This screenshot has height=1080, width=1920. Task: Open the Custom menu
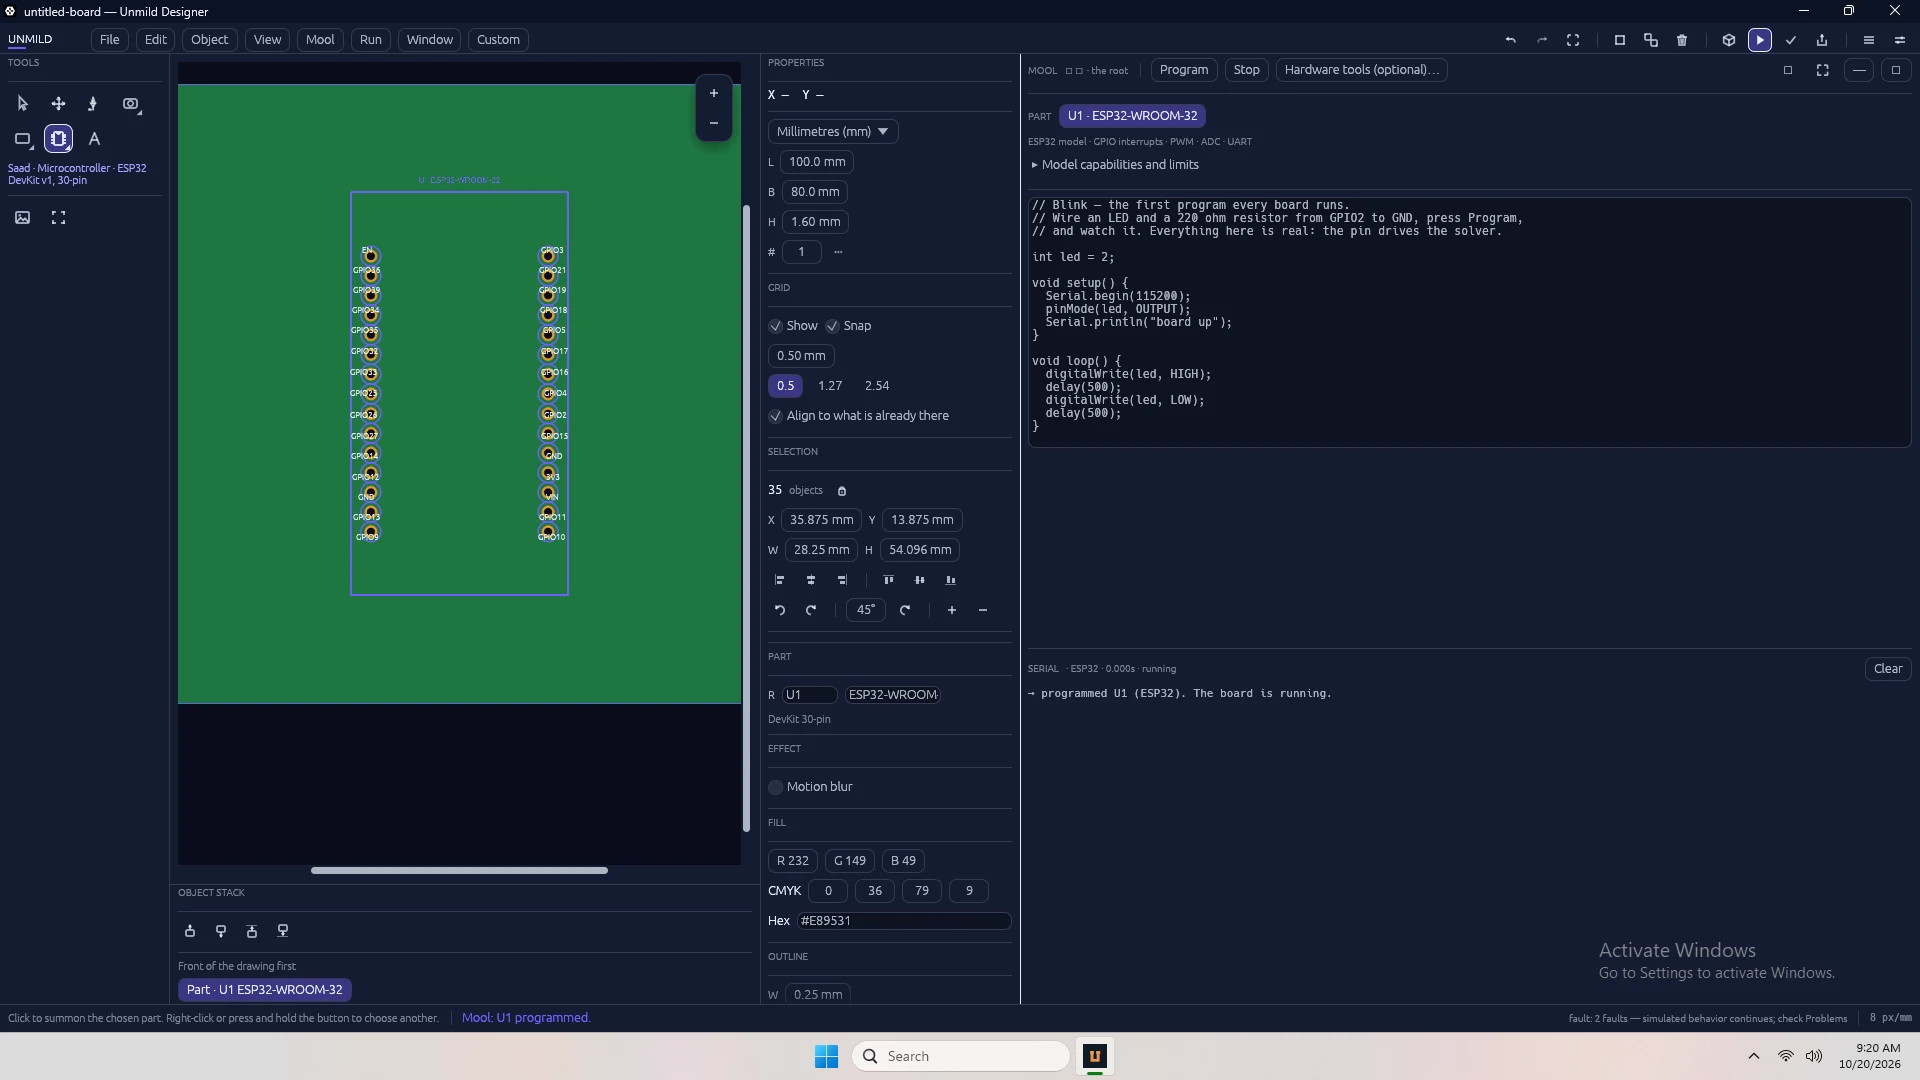pos(498,40)
